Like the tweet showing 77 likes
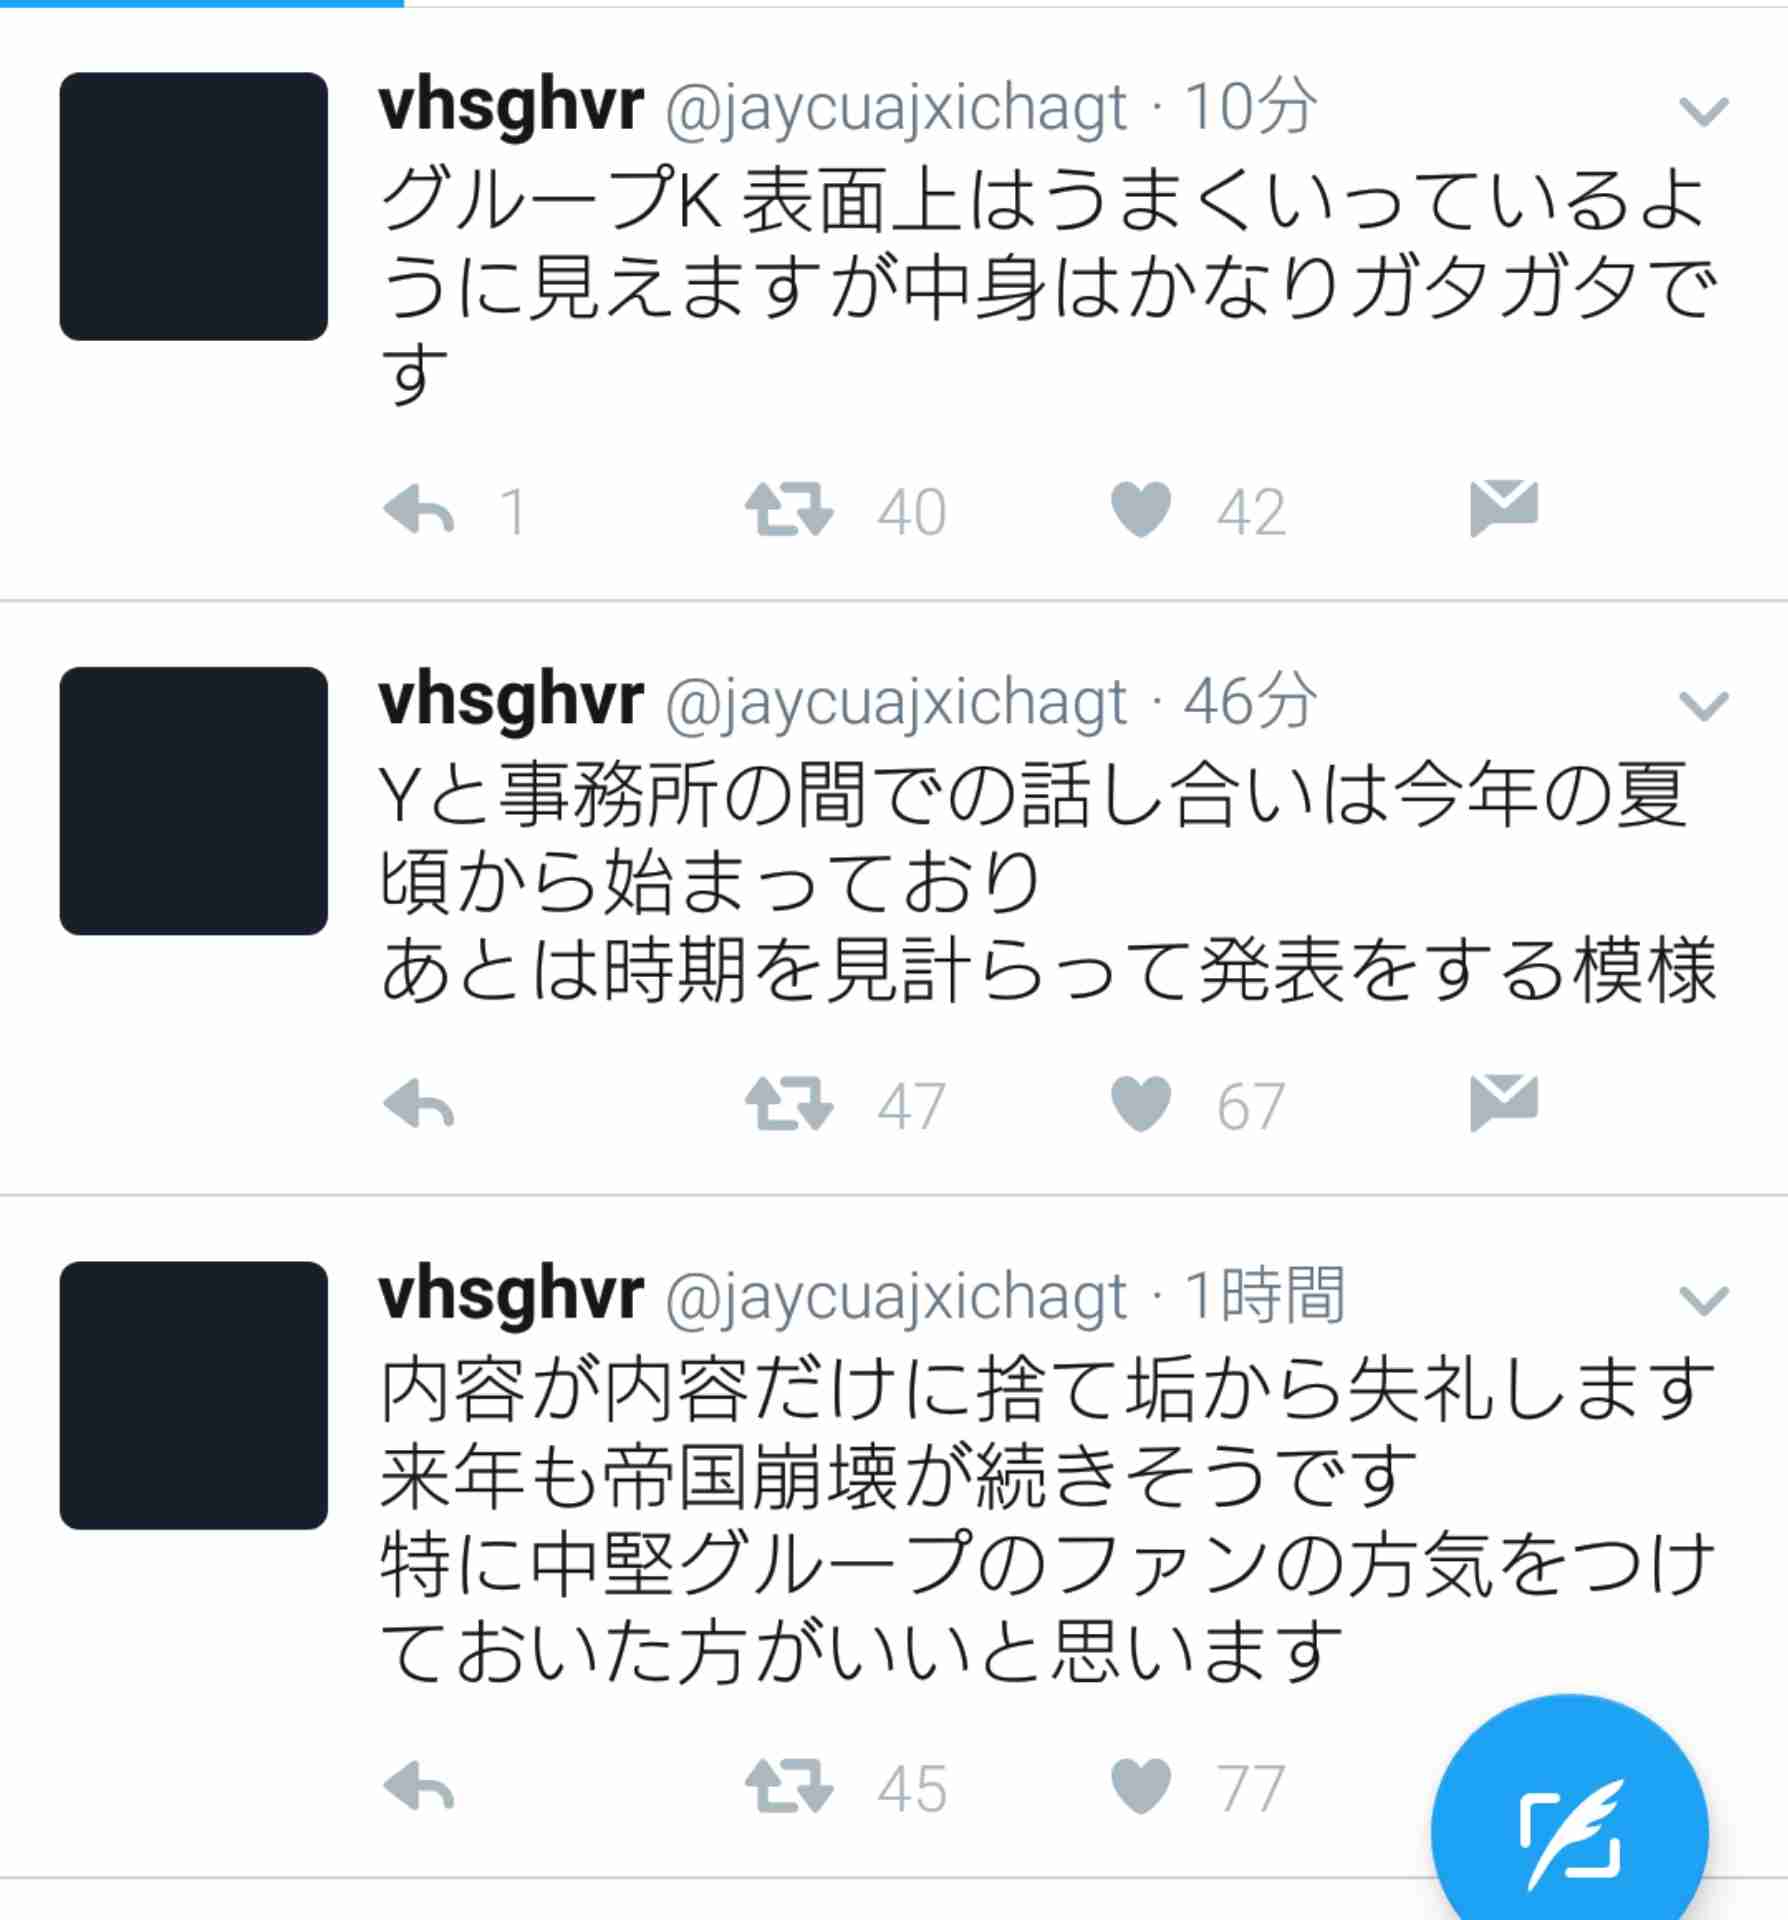1788x1920 pixels. pyautogui.click(x=1141, y=1786)
